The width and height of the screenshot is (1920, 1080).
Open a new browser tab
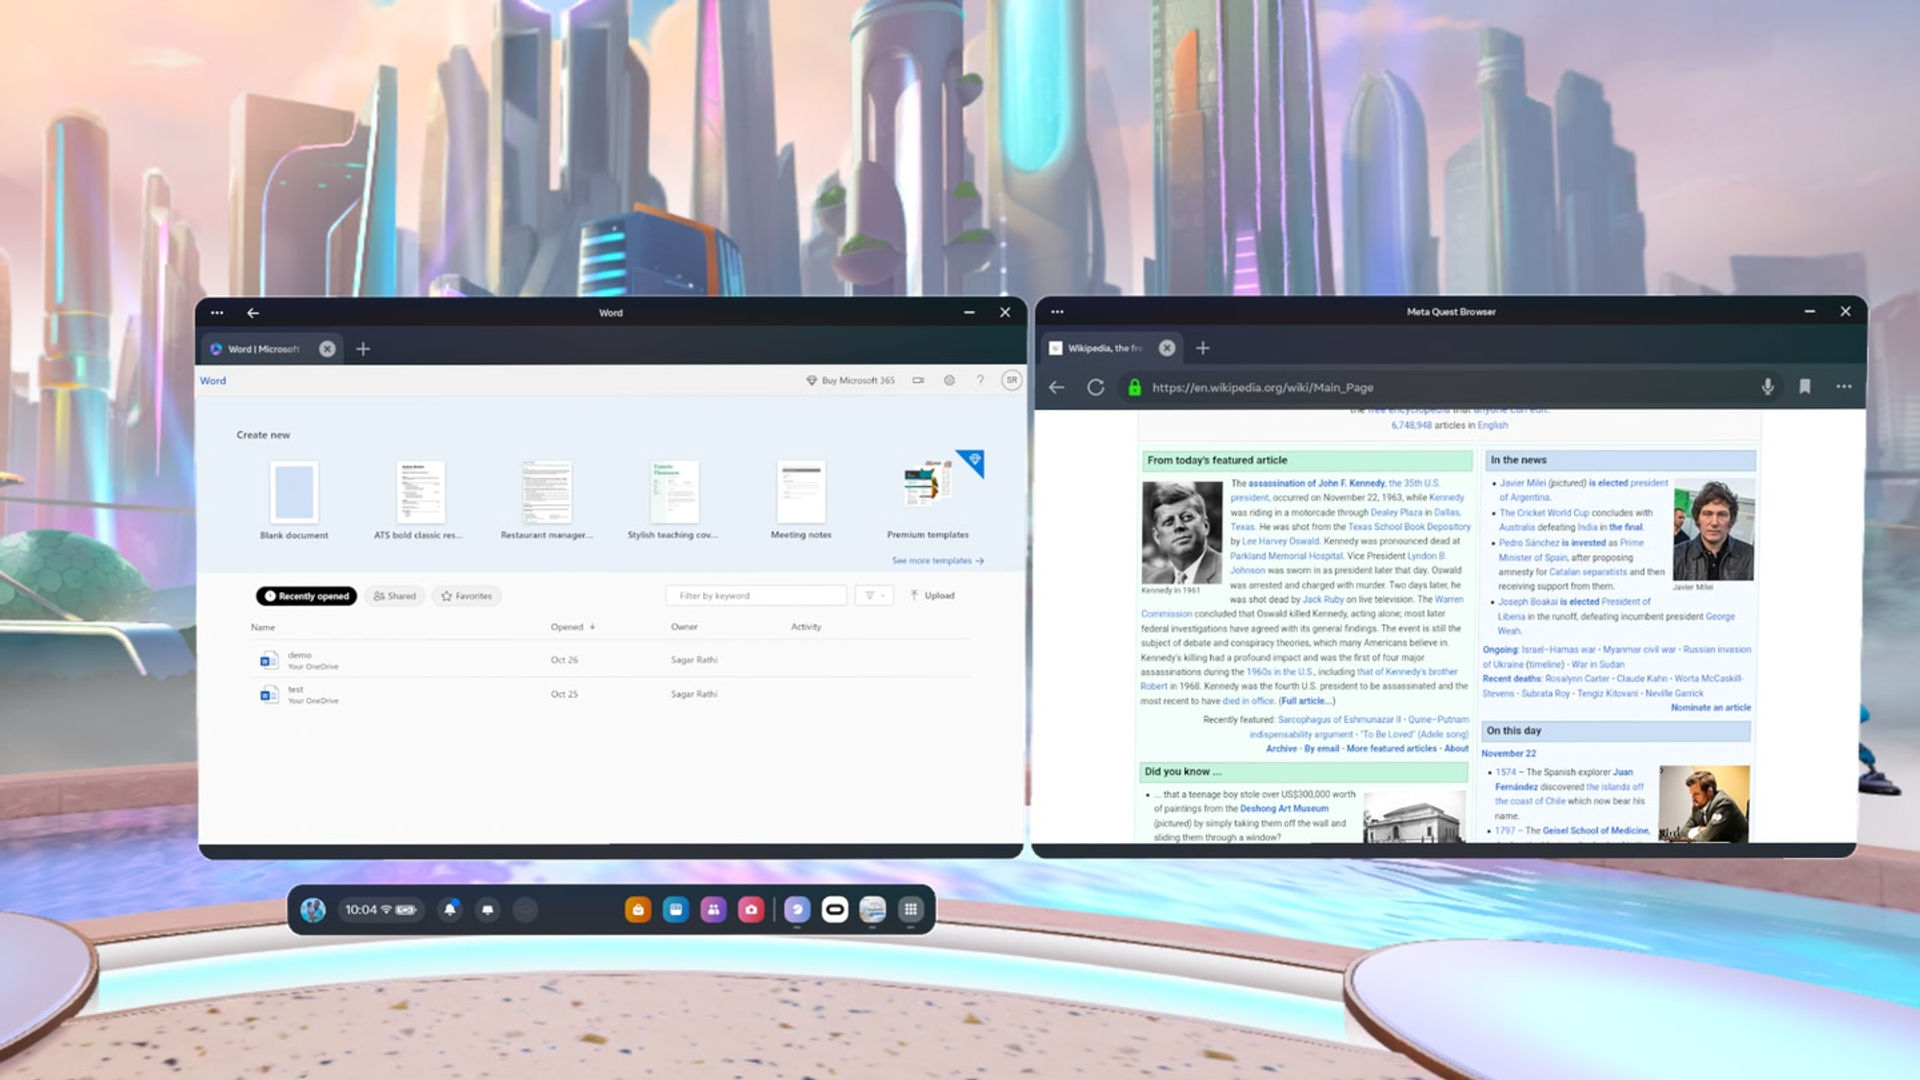point(1203,348)
